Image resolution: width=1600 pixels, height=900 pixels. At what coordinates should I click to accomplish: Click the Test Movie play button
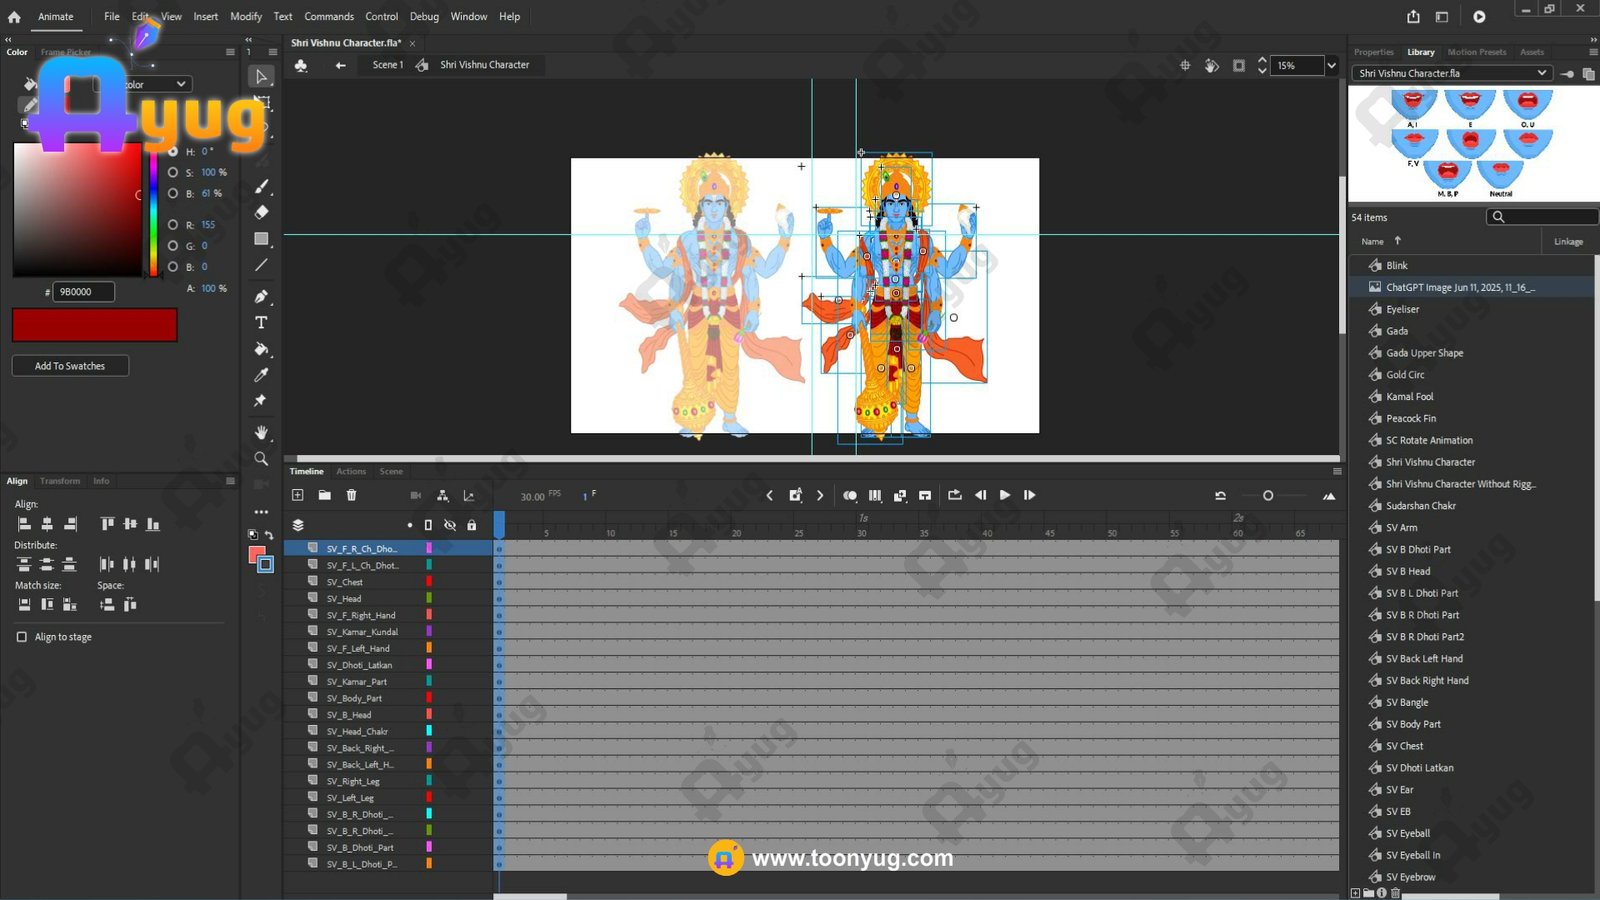tap(1479, 16)
